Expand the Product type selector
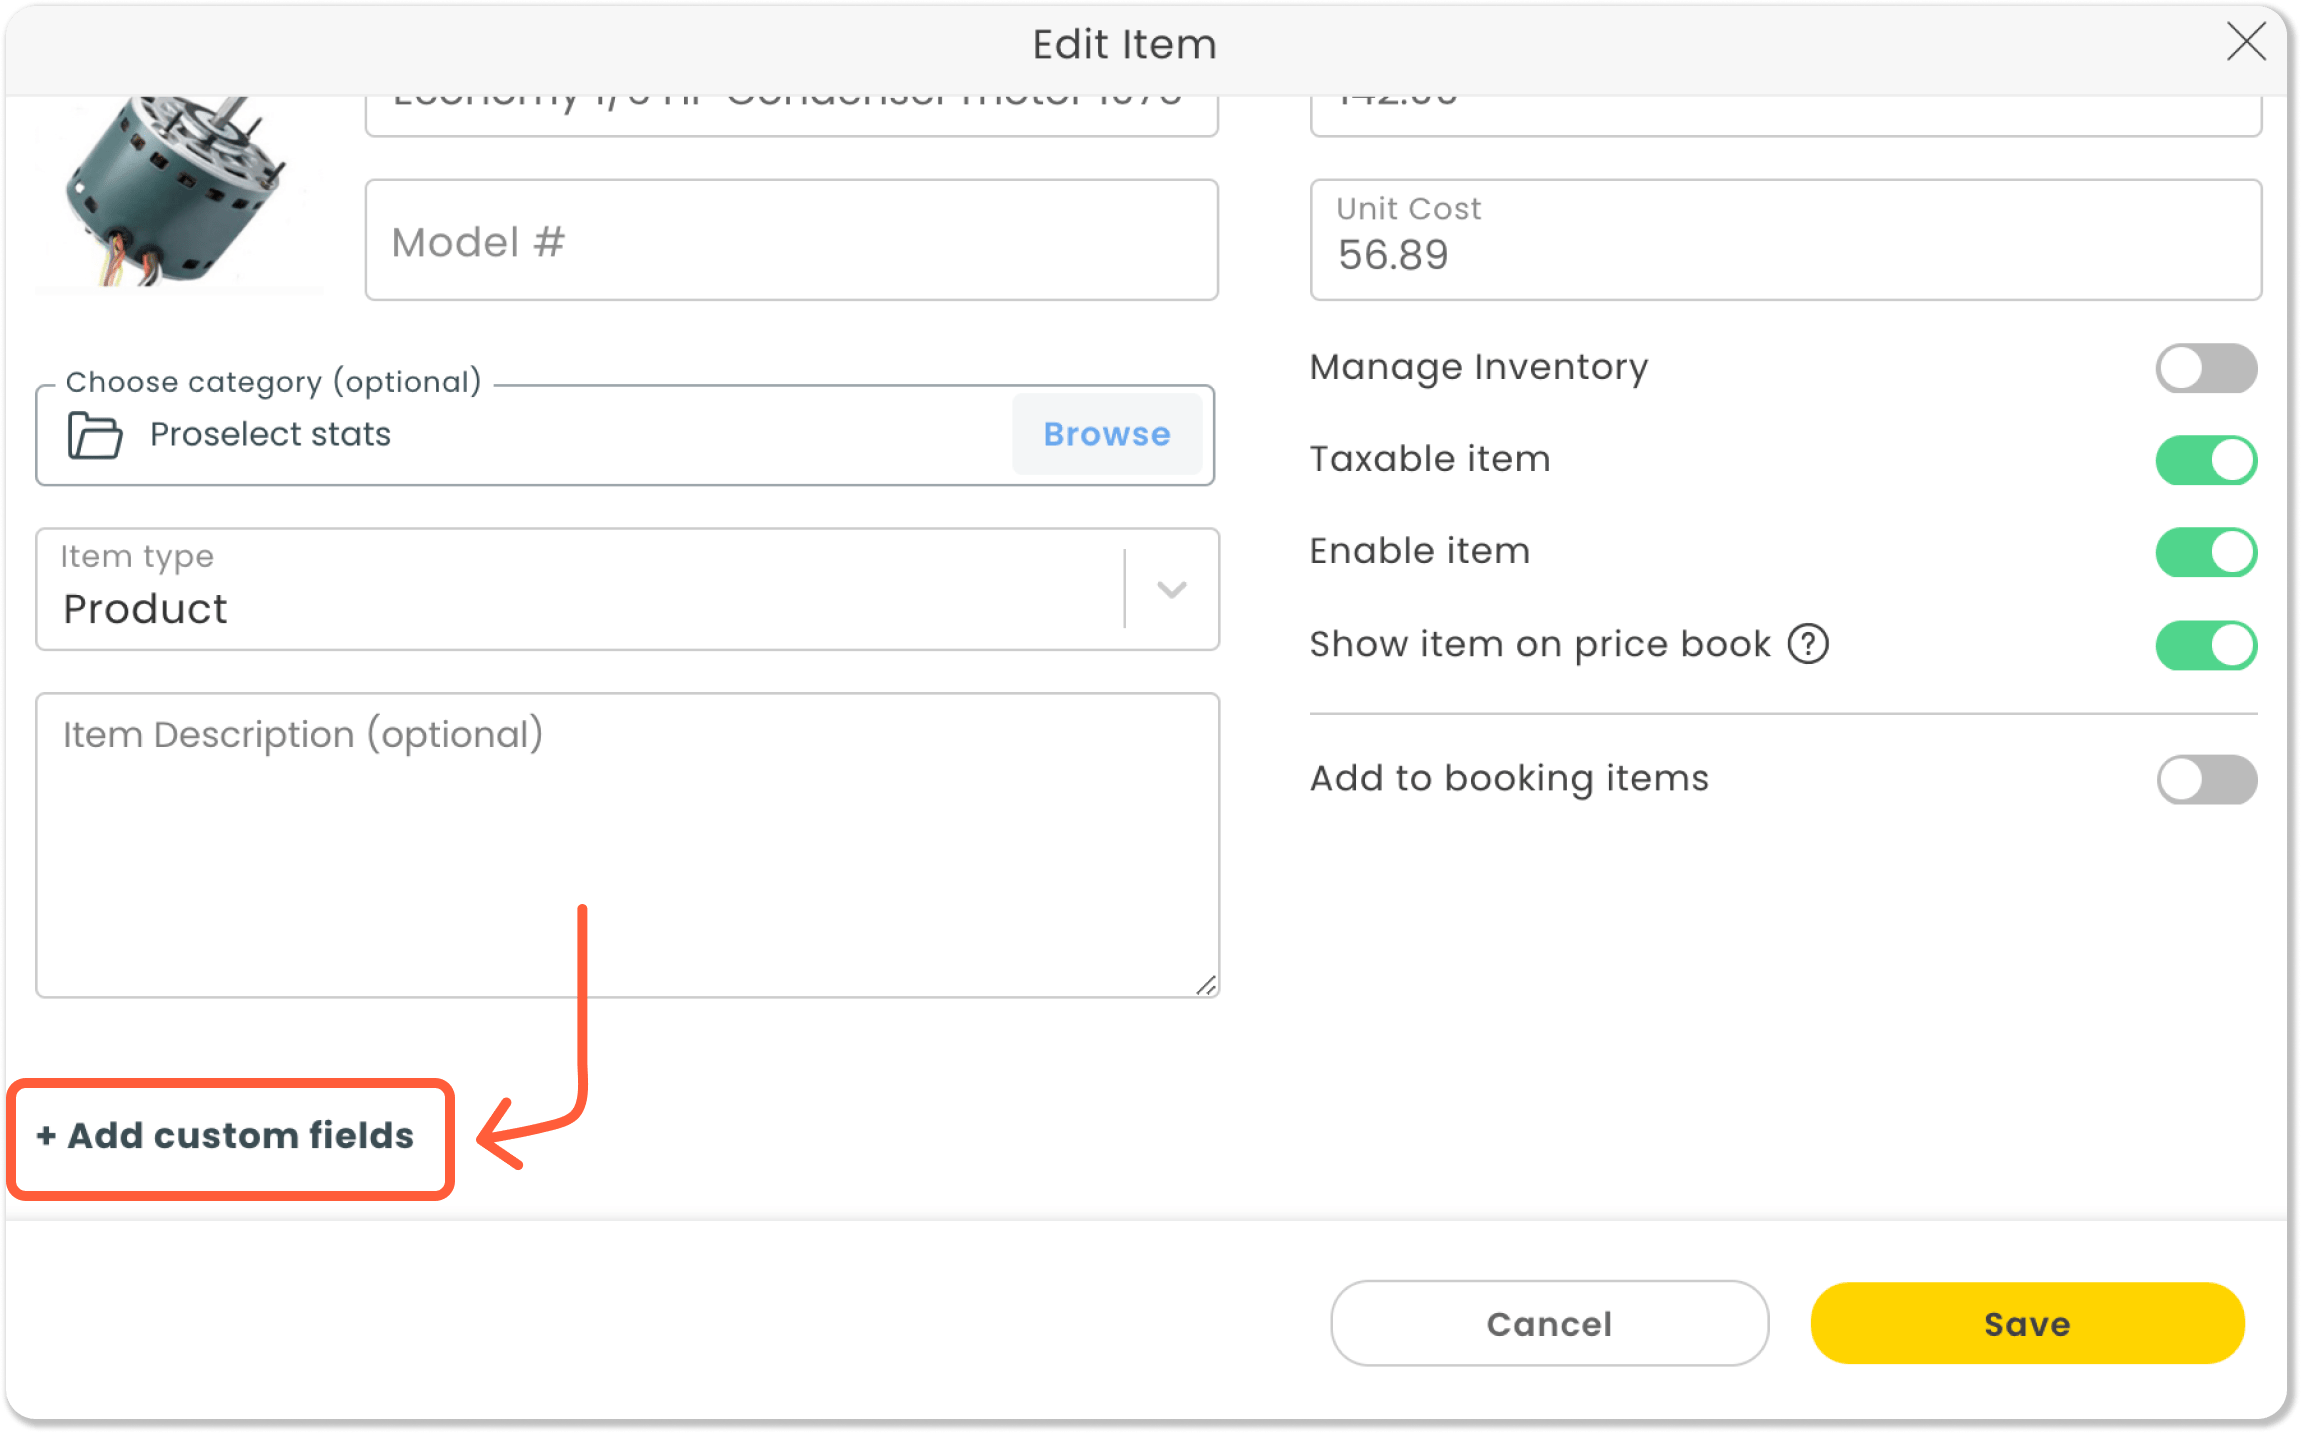Viewport: 2301px width, 1433px height. click(x=1170, y=590)
